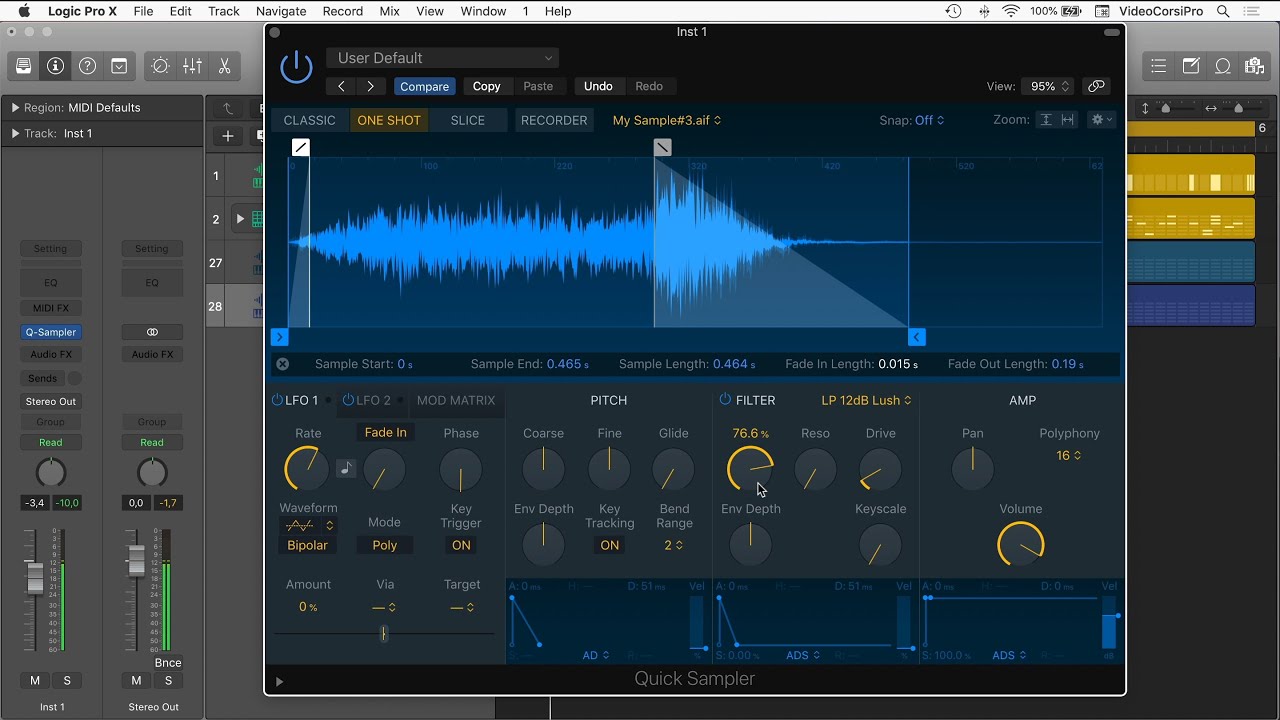This screenshot has width=1280, height=720.
Task: Open the Loop Browser icon
Action: click(x=1223, y=66)
